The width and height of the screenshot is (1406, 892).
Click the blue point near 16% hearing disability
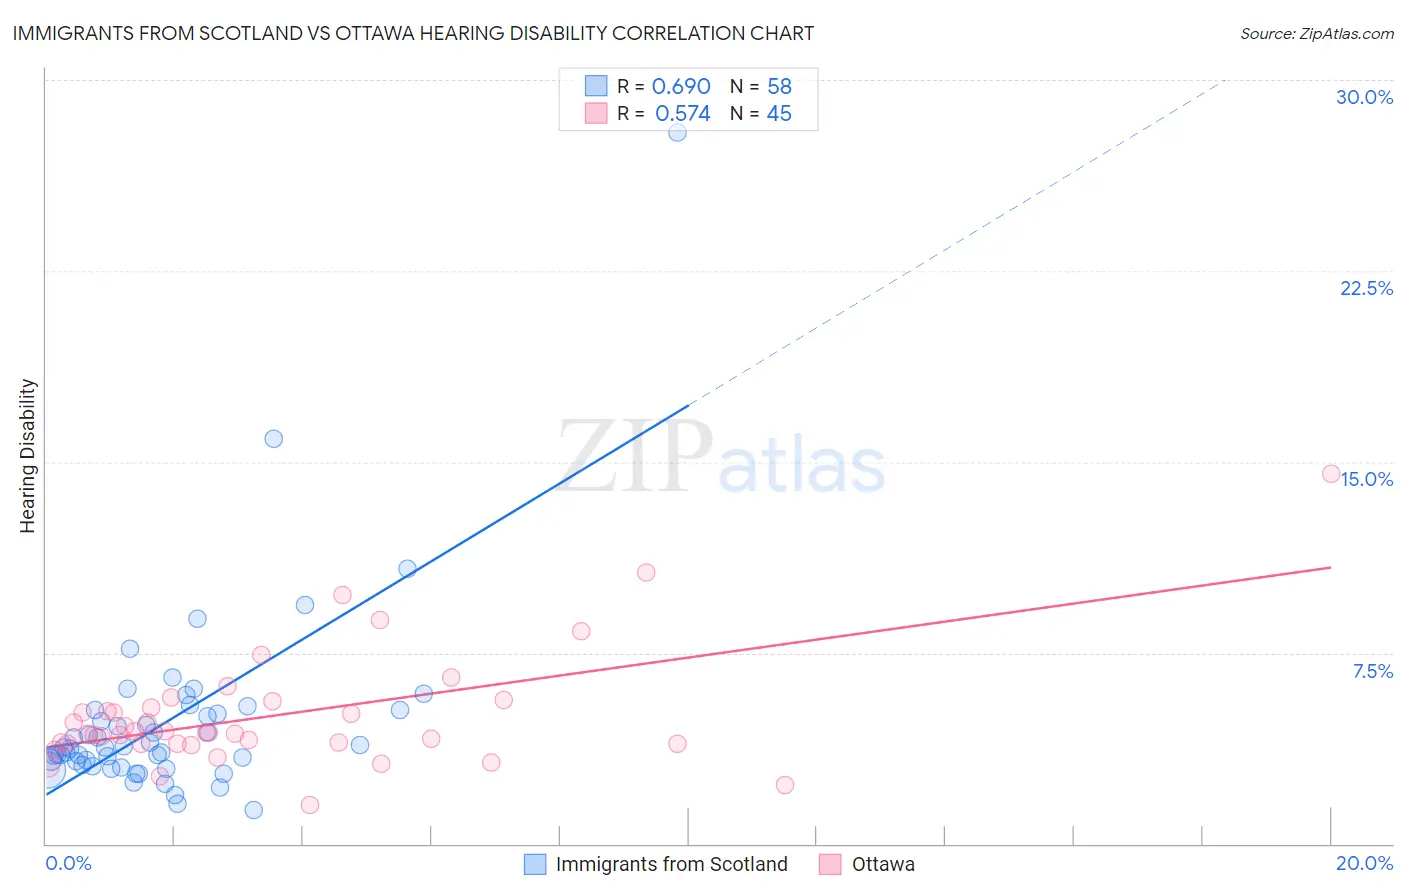pyautogui.click(x=273, y=439)
